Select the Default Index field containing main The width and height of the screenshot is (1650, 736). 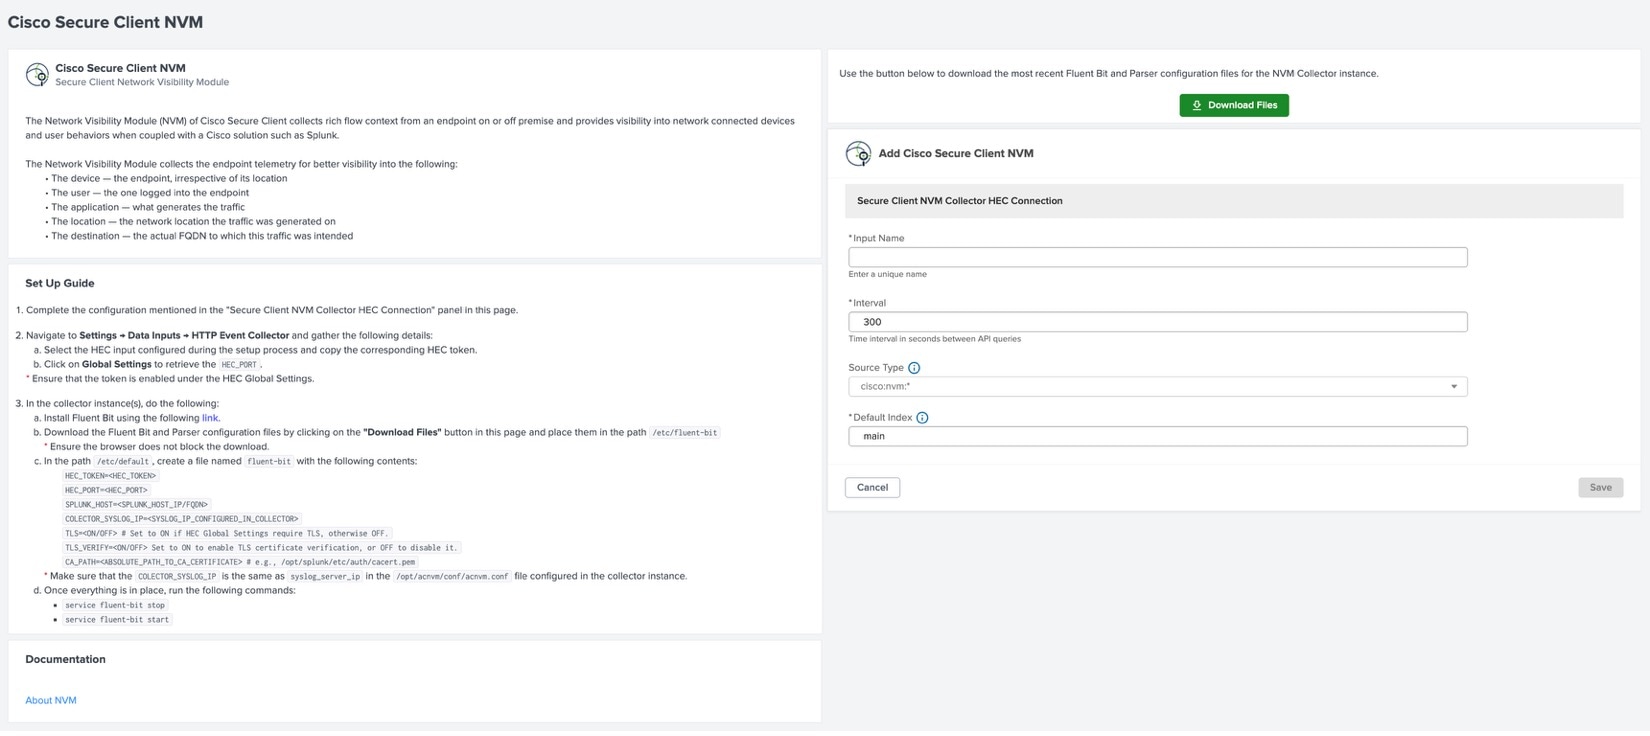1157,436
